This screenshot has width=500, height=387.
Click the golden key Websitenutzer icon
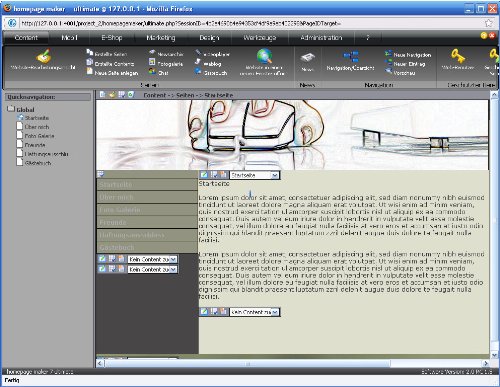pyautogui.click(x=458, y=56)
